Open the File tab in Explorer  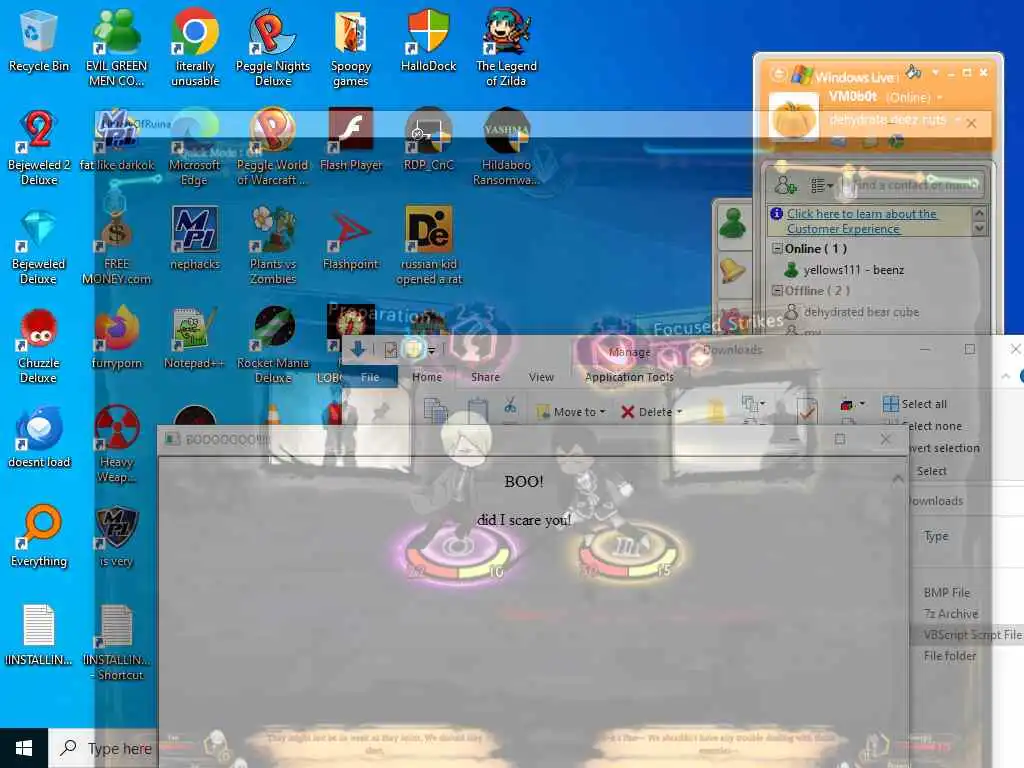370,377
